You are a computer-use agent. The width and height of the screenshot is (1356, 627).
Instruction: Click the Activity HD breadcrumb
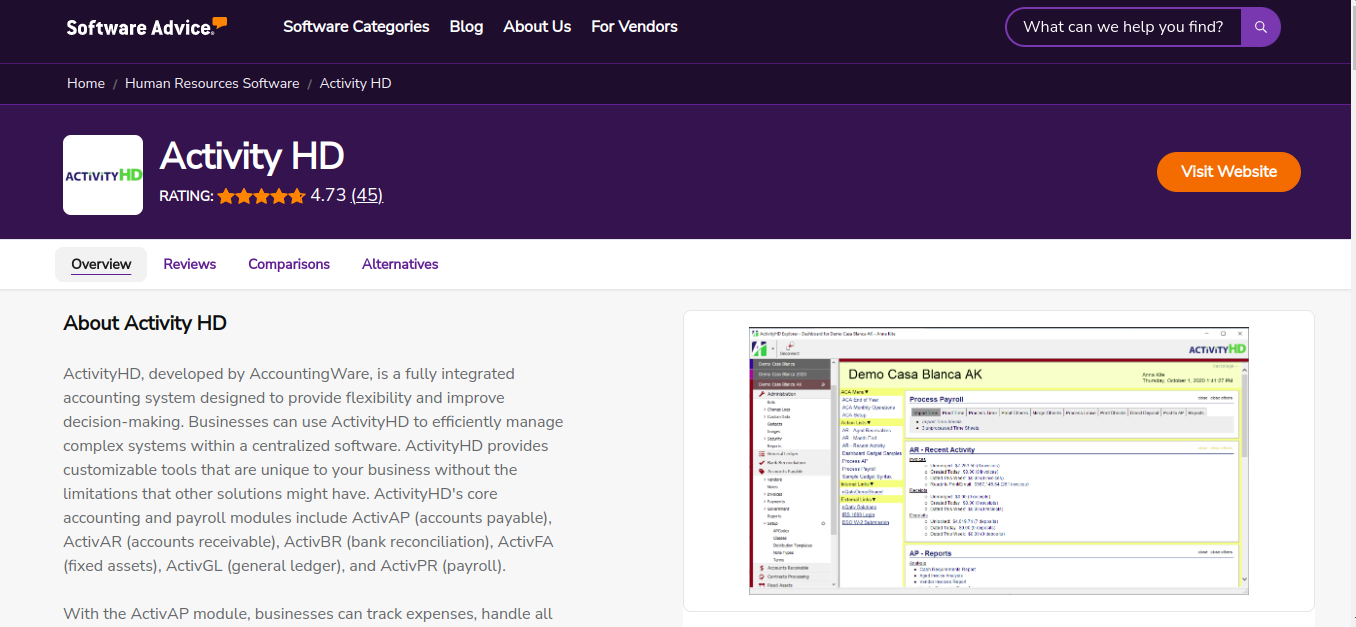[x=355, y=83]
